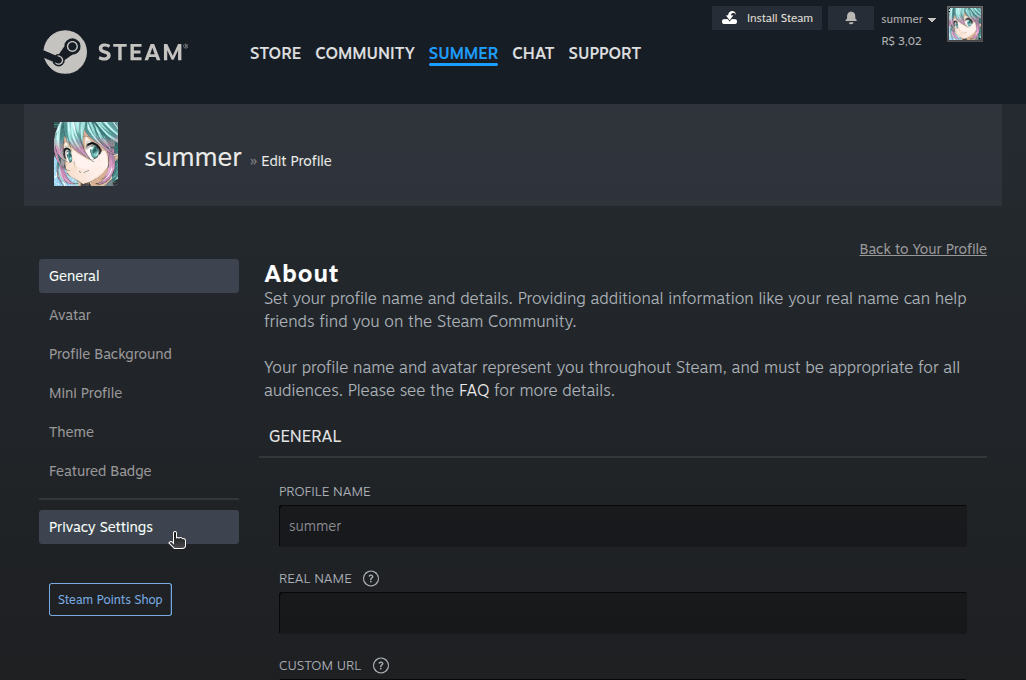1026x680 pixels.
Task: Open SUPPORT from the top navigation
Action: [604, 54]
